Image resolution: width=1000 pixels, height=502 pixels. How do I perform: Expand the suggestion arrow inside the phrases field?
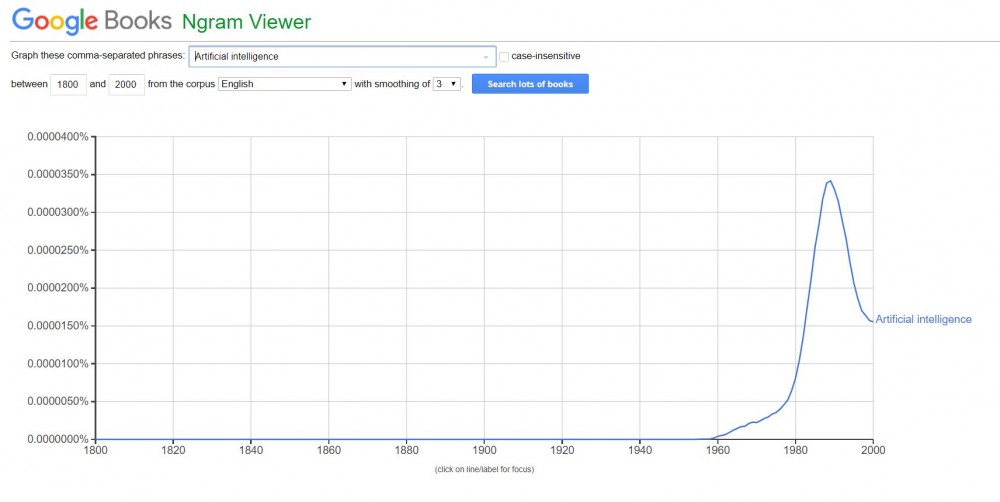[x=486, y=57]
